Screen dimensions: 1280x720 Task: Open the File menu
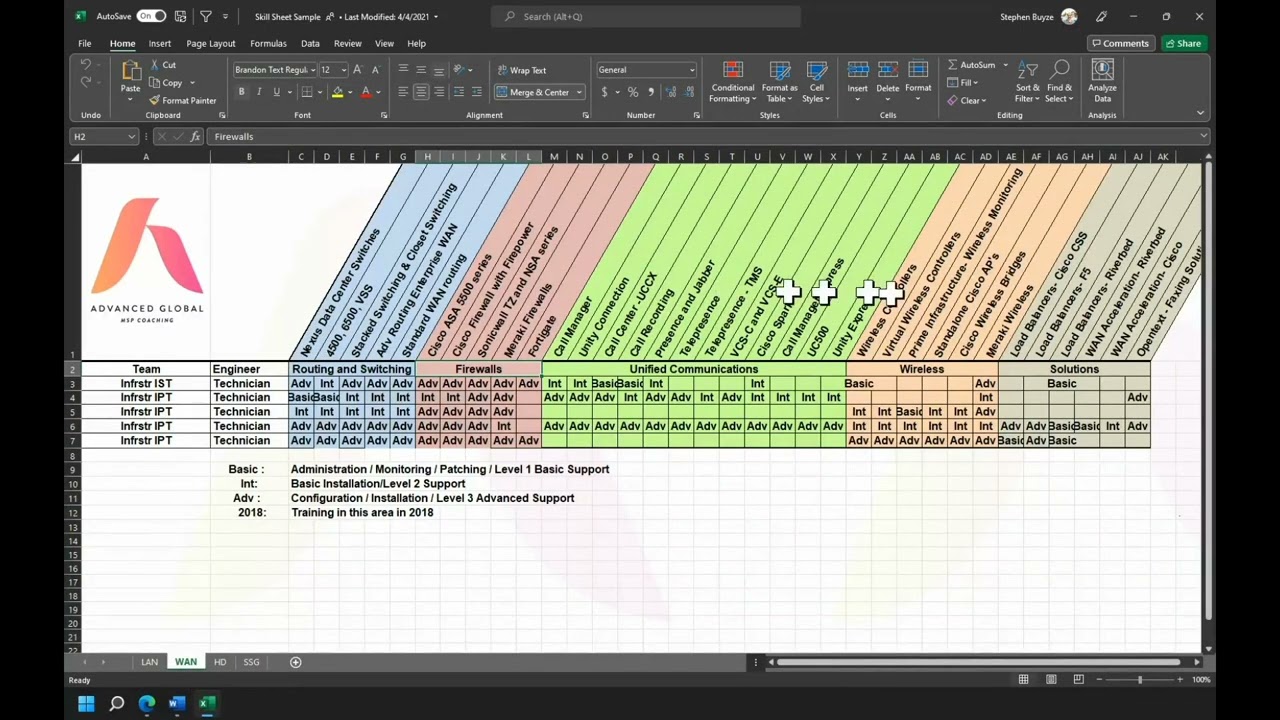coord(85,43)
